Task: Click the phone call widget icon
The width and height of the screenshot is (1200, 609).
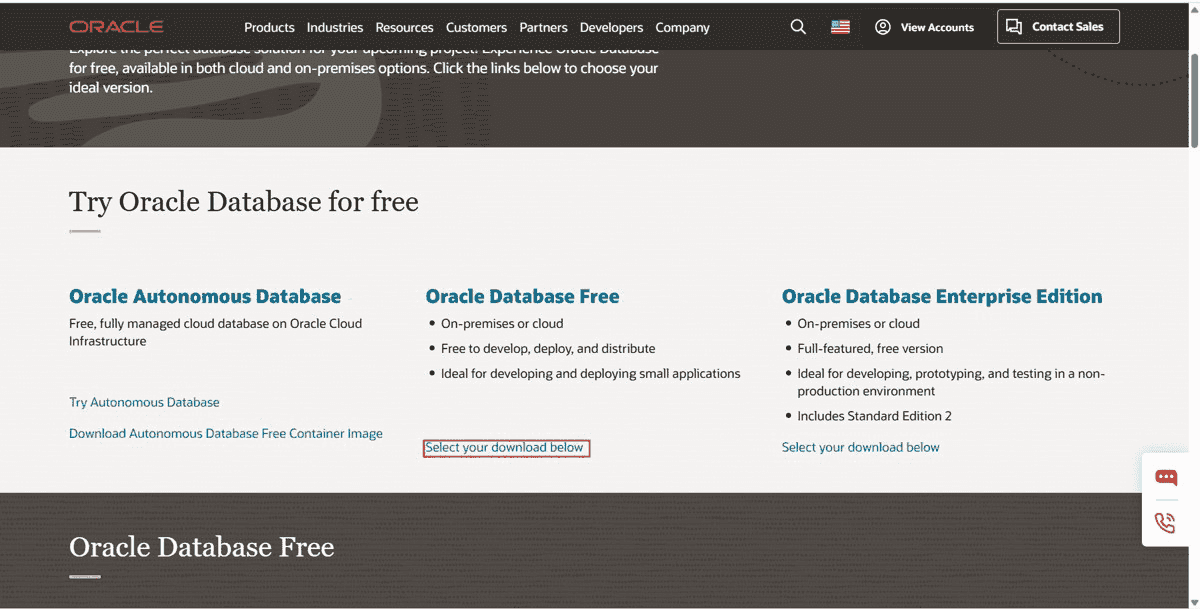Action: coord(1166,522)
